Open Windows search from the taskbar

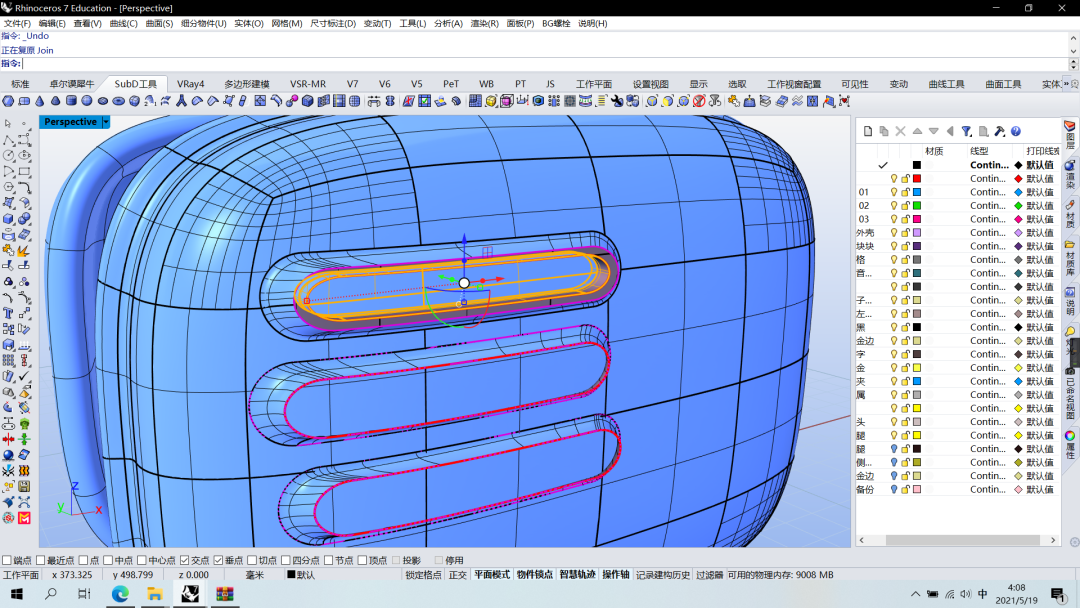tap(51, 594)
